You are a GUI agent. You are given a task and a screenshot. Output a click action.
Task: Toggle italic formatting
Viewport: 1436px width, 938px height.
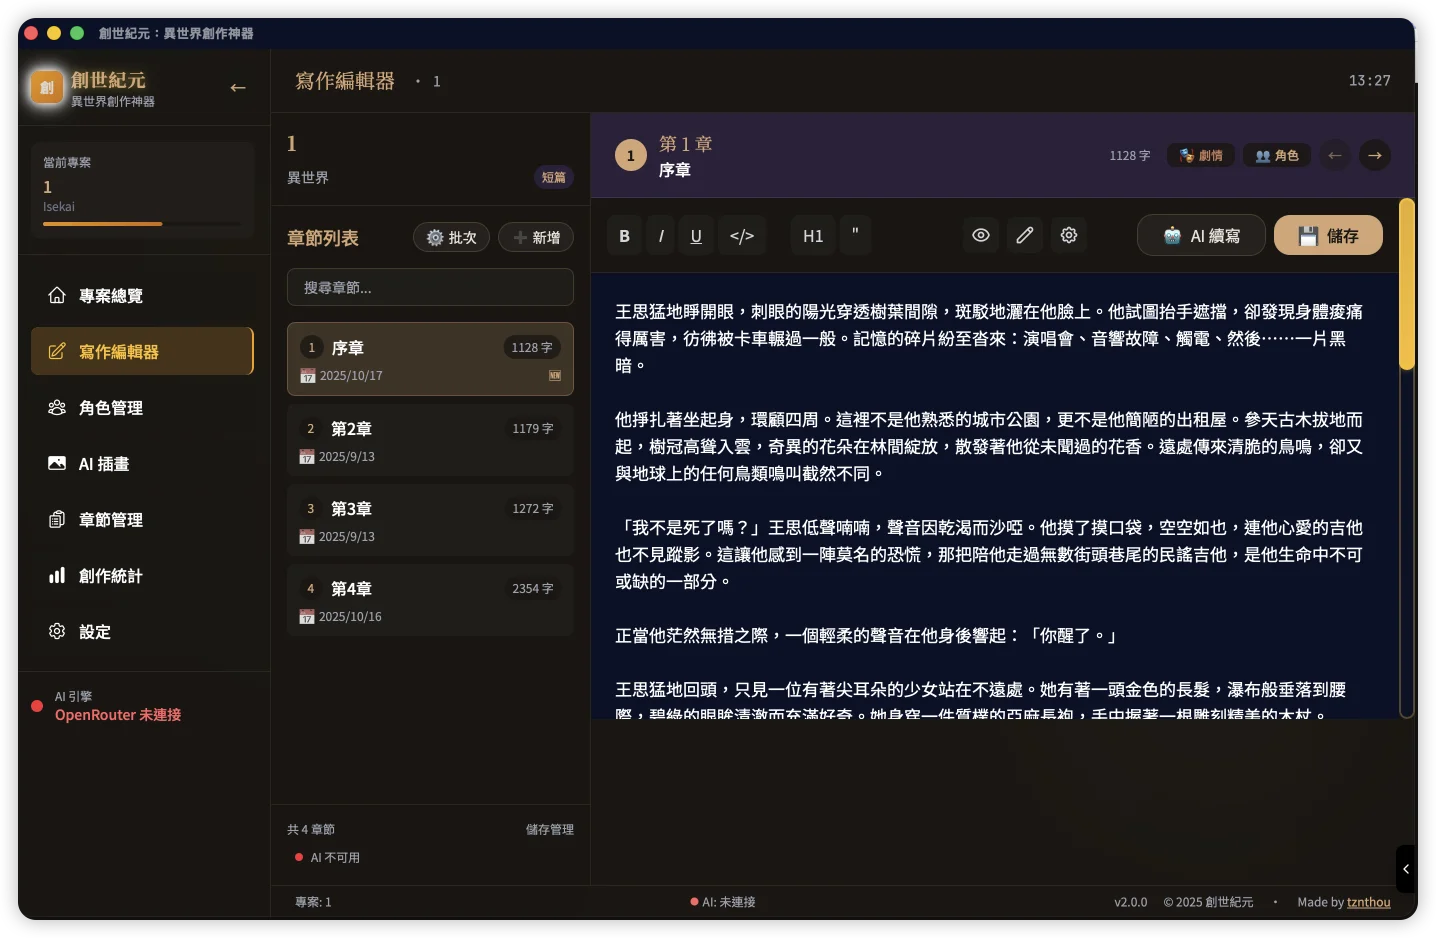coord(660,235)
